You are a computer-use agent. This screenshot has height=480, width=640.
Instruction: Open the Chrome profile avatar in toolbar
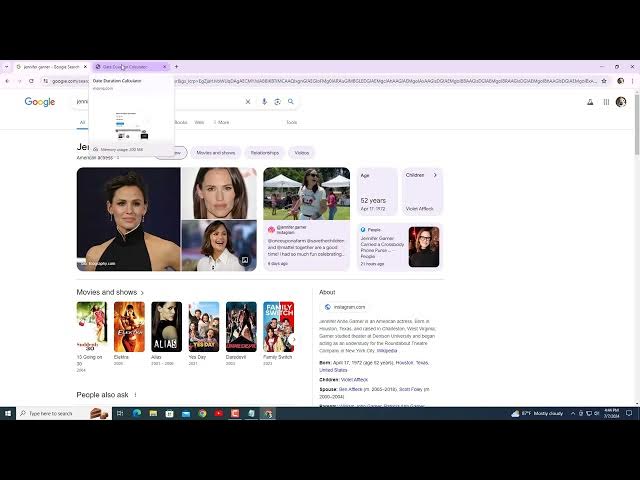click(620, 81)
